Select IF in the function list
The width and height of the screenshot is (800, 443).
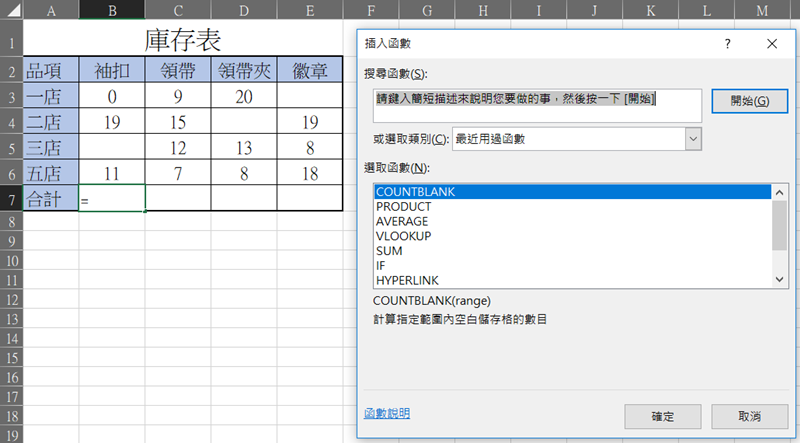pos(572,266)
